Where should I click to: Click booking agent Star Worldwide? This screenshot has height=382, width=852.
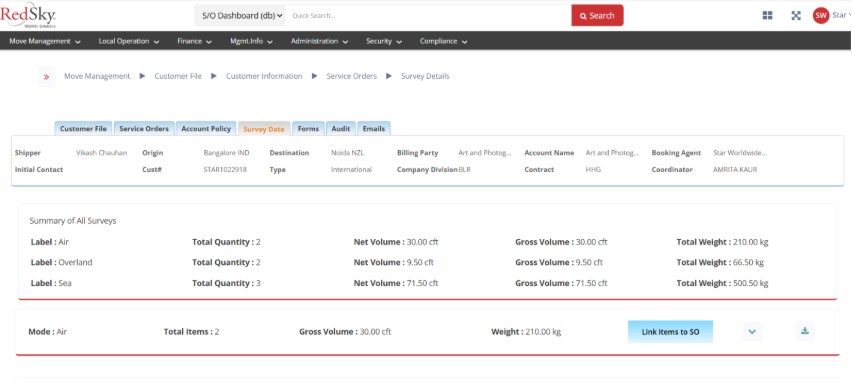point(740,153)
